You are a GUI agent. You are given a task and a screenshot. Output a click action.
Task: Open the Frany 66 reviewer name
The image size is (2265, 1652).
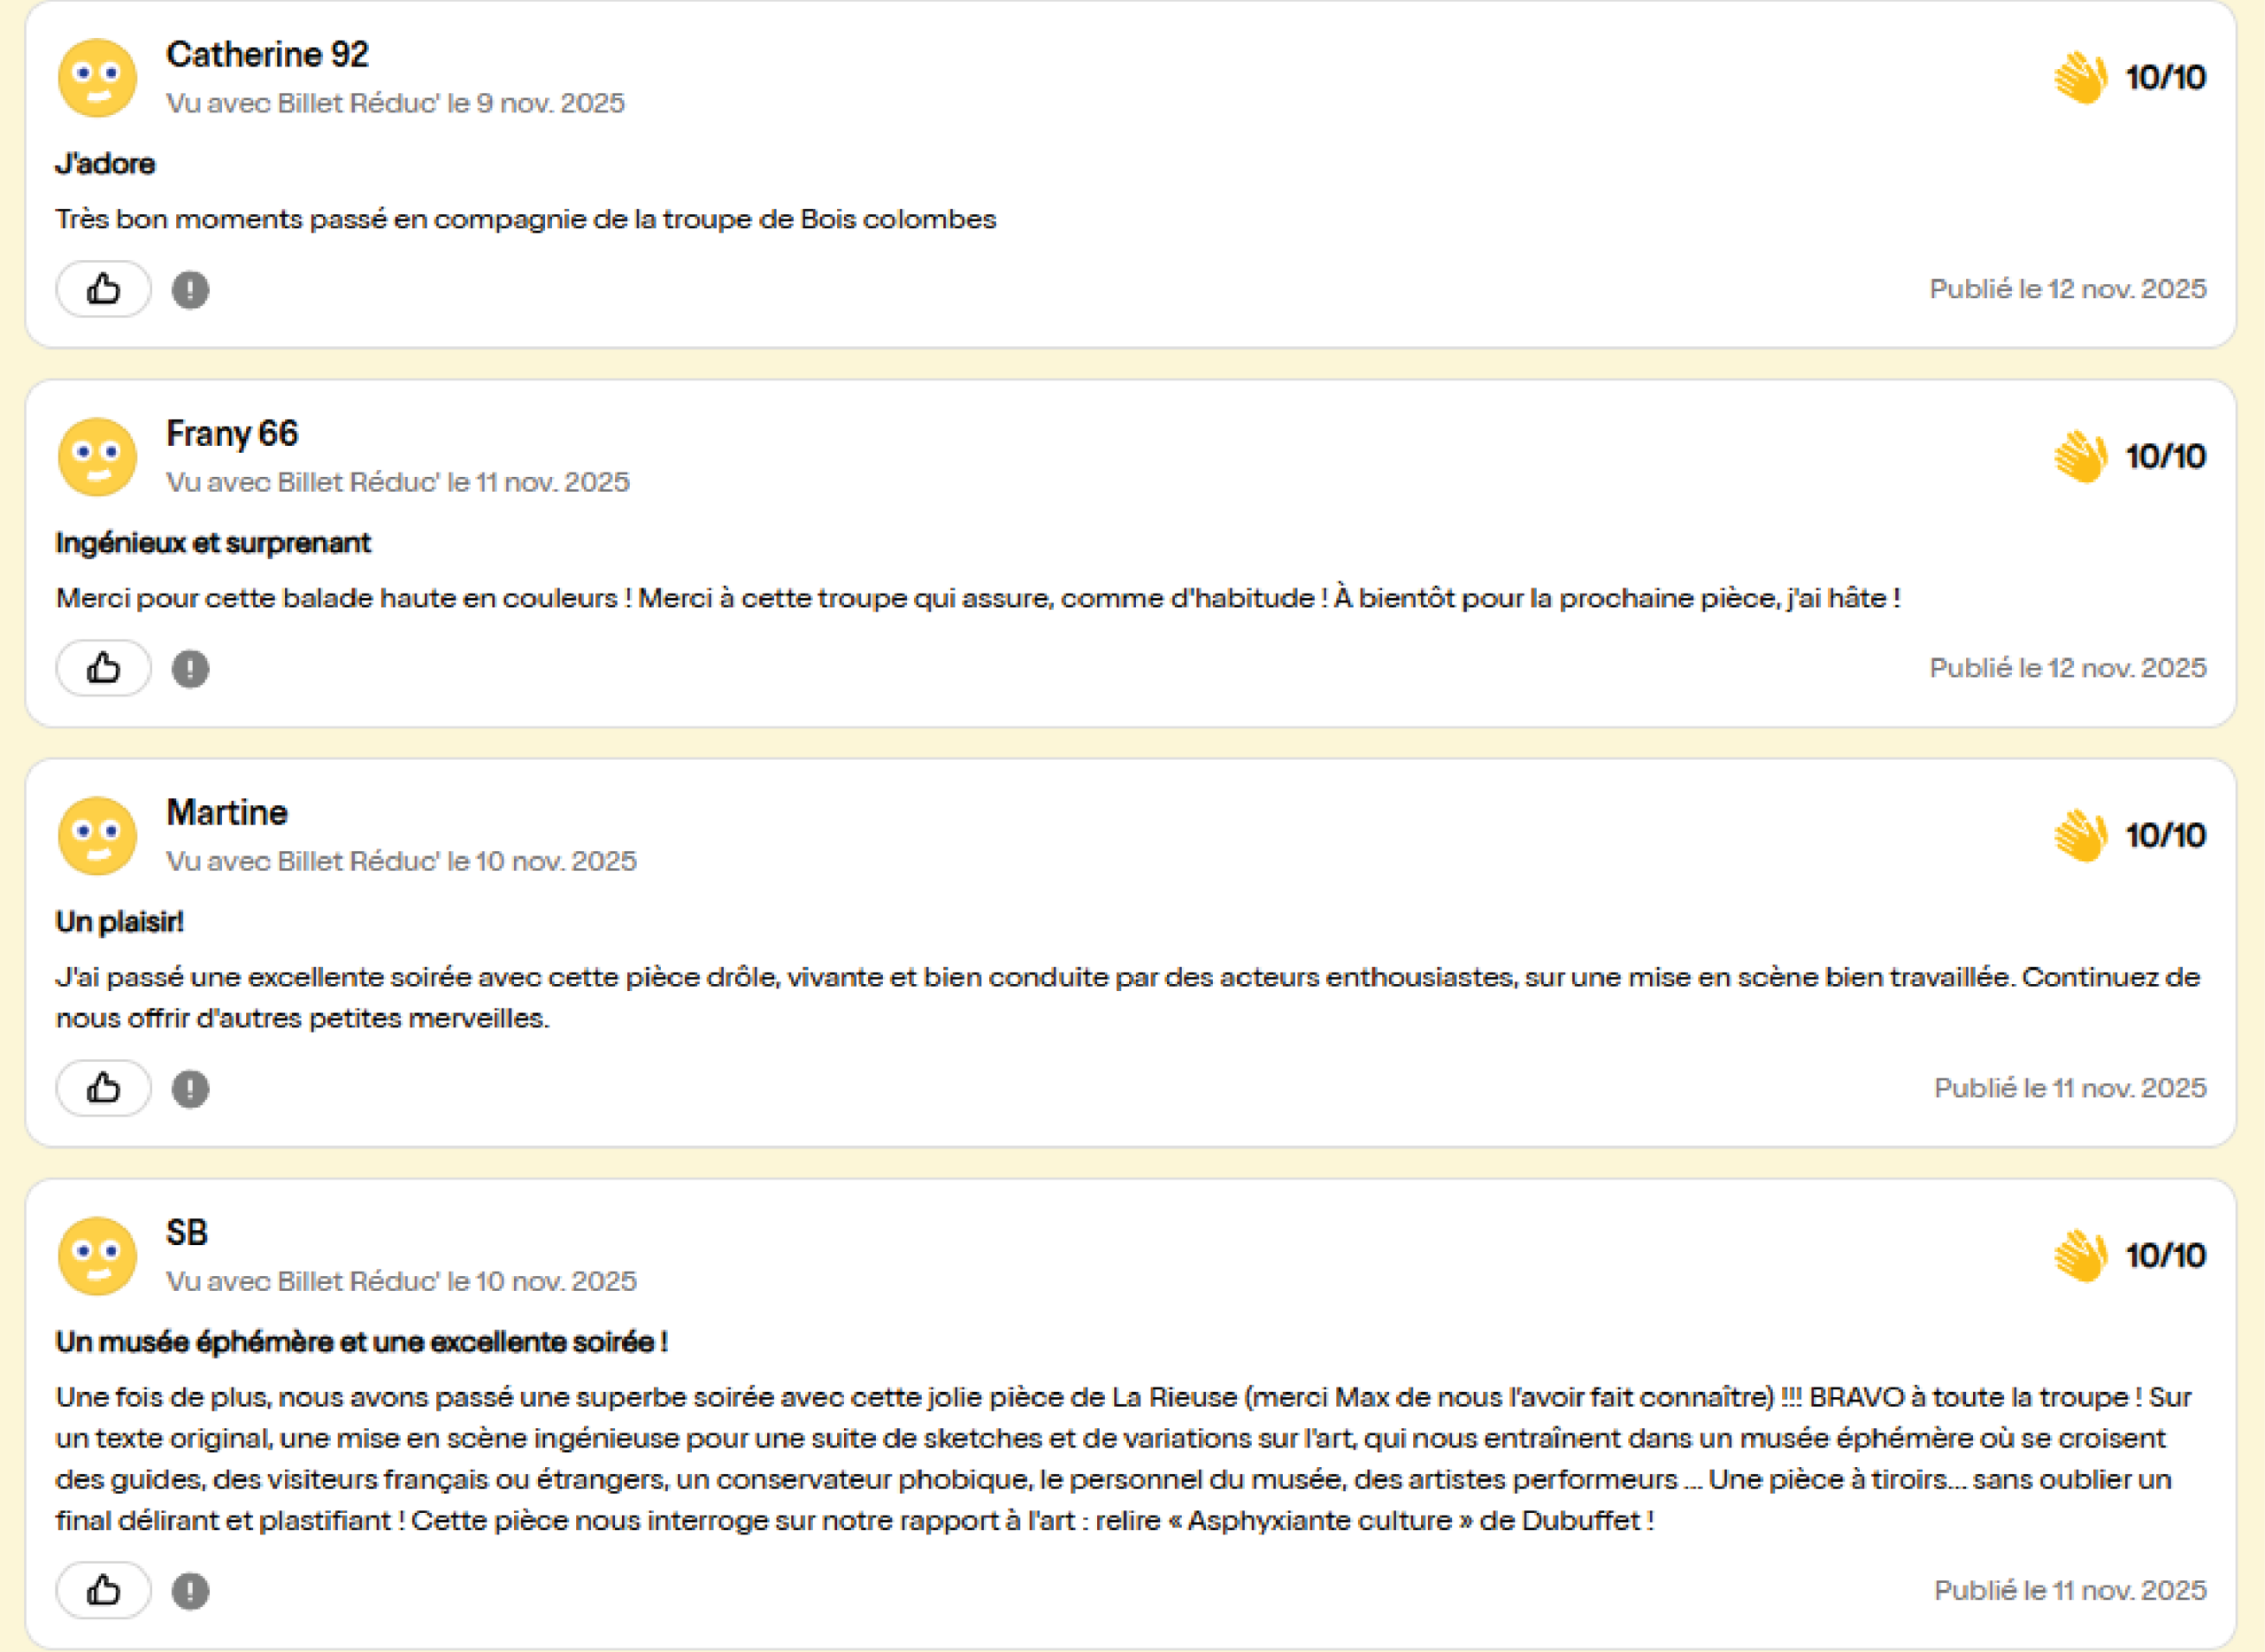(x=232, y=433)
